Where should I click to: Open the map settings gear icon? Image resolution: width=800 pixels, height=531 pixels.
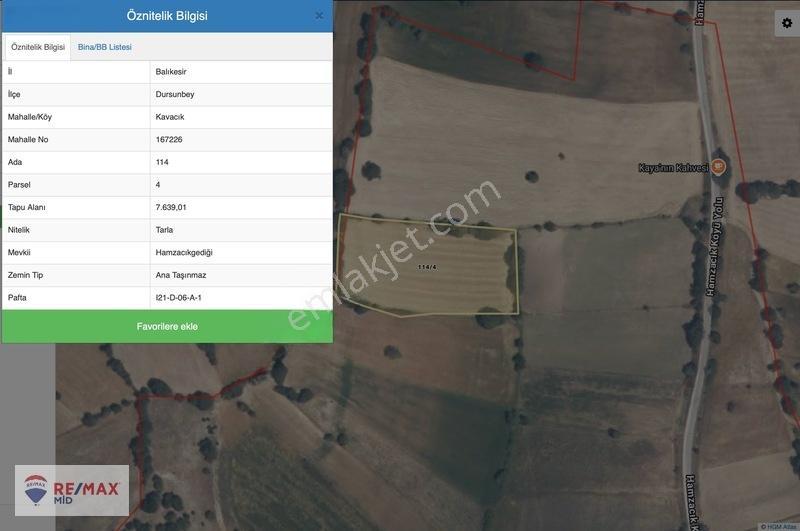point(787,23)
